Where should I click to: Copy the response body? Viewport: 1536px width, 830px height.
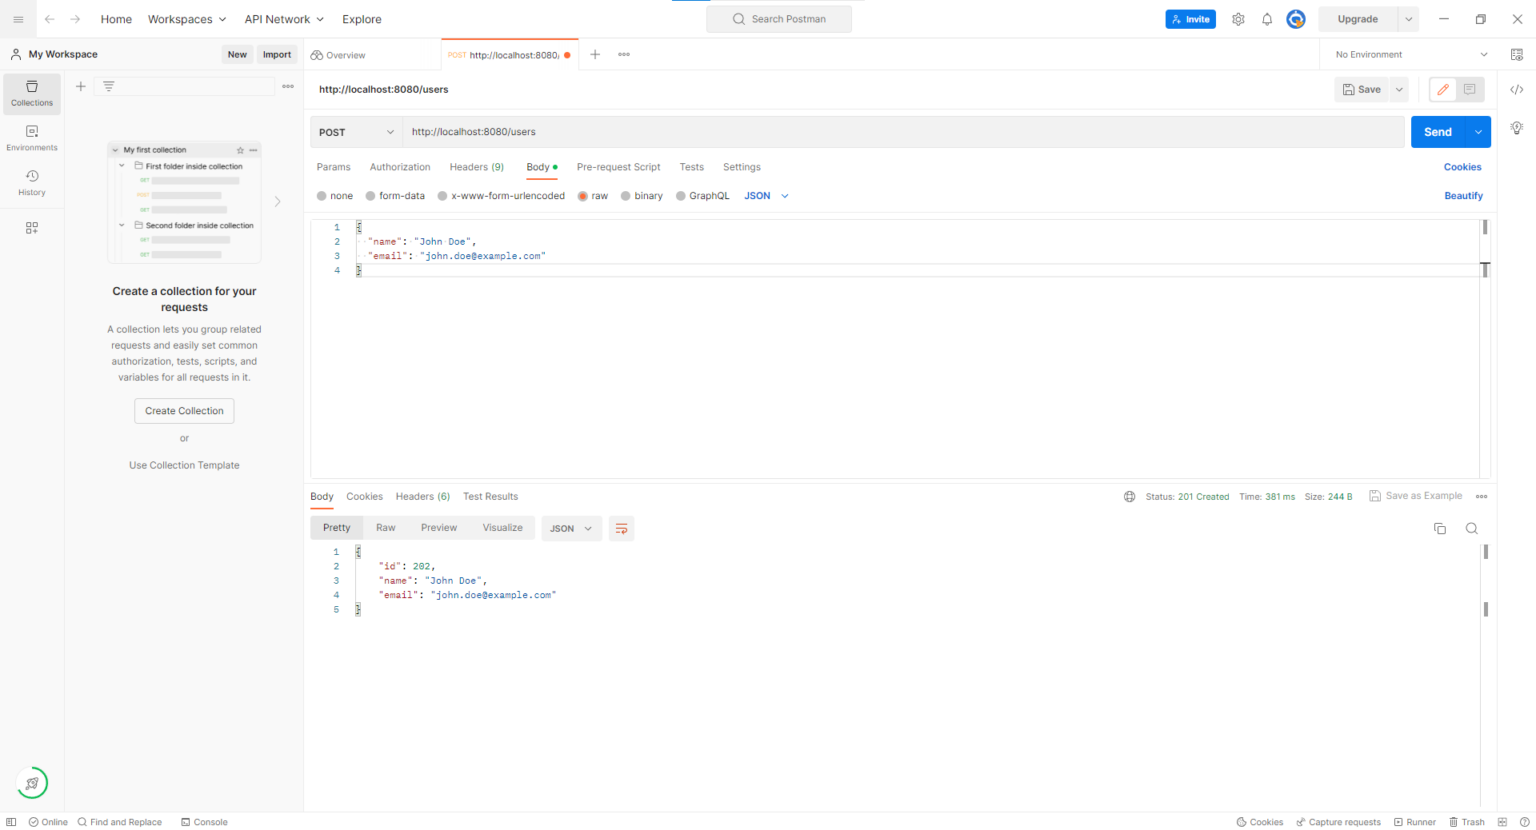pos(1439,528)
